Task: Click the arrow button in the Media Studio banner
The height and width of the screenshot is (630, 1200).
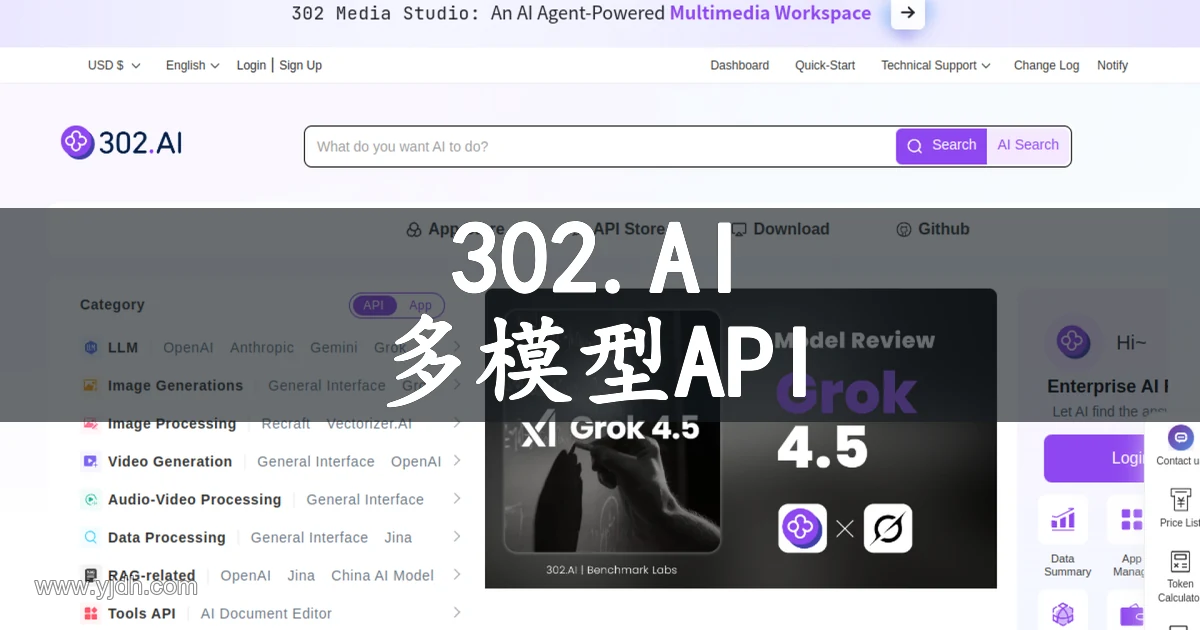Action: (x=907, y=13)
